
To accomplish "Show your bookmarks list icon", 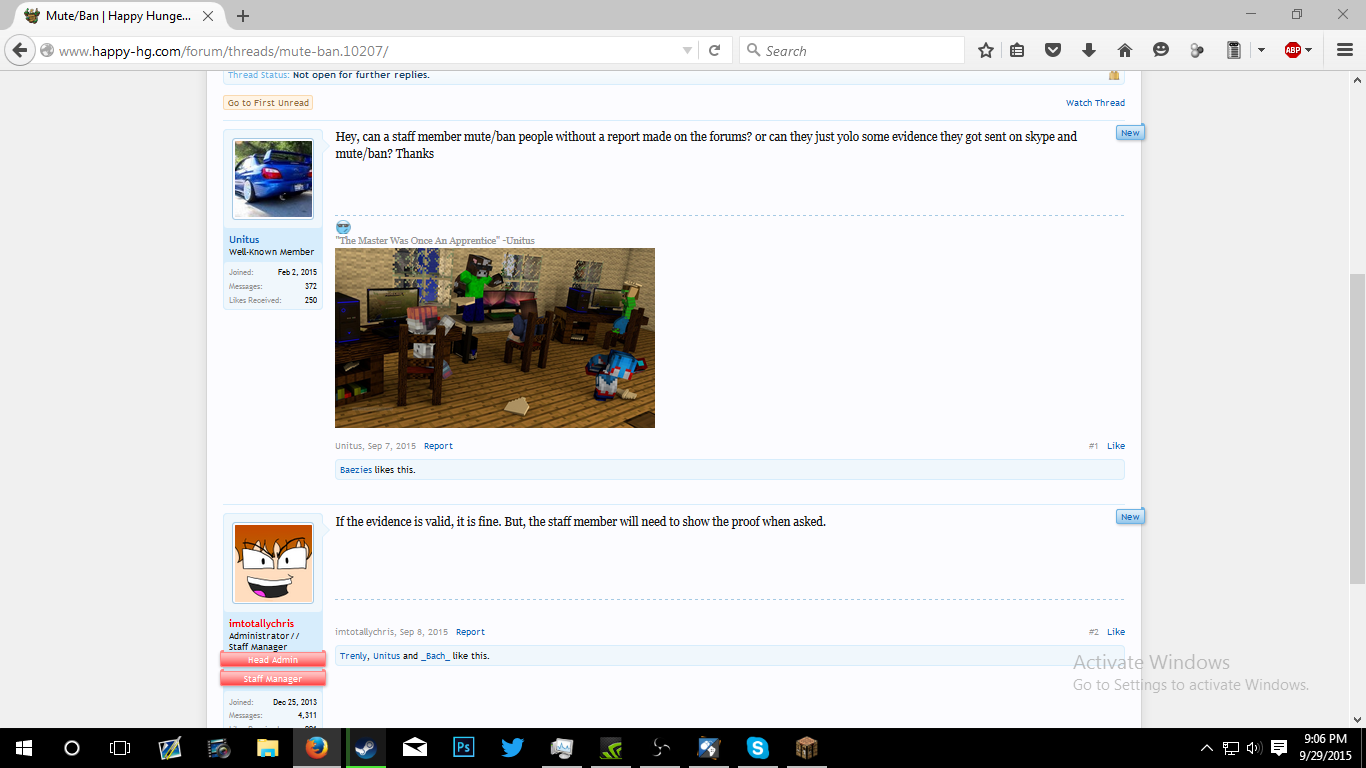I will 1017,50.
